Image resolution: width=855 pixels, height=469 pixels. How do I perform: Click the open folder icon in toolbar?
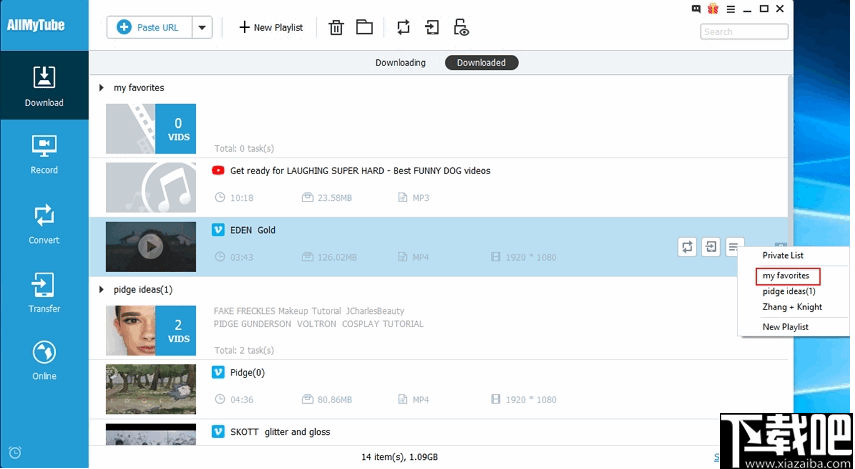[364, 27]
